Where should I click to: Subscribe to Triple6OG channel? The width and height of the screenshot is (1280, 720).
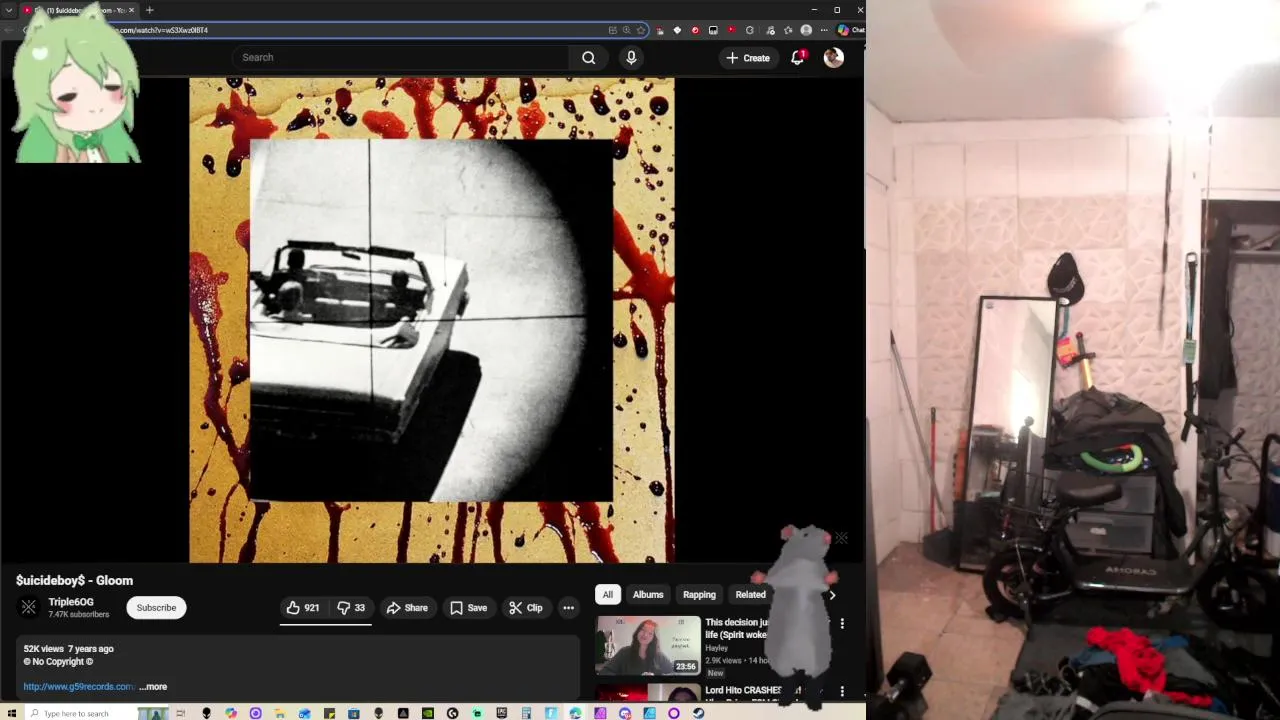click(x=156, y=607)
